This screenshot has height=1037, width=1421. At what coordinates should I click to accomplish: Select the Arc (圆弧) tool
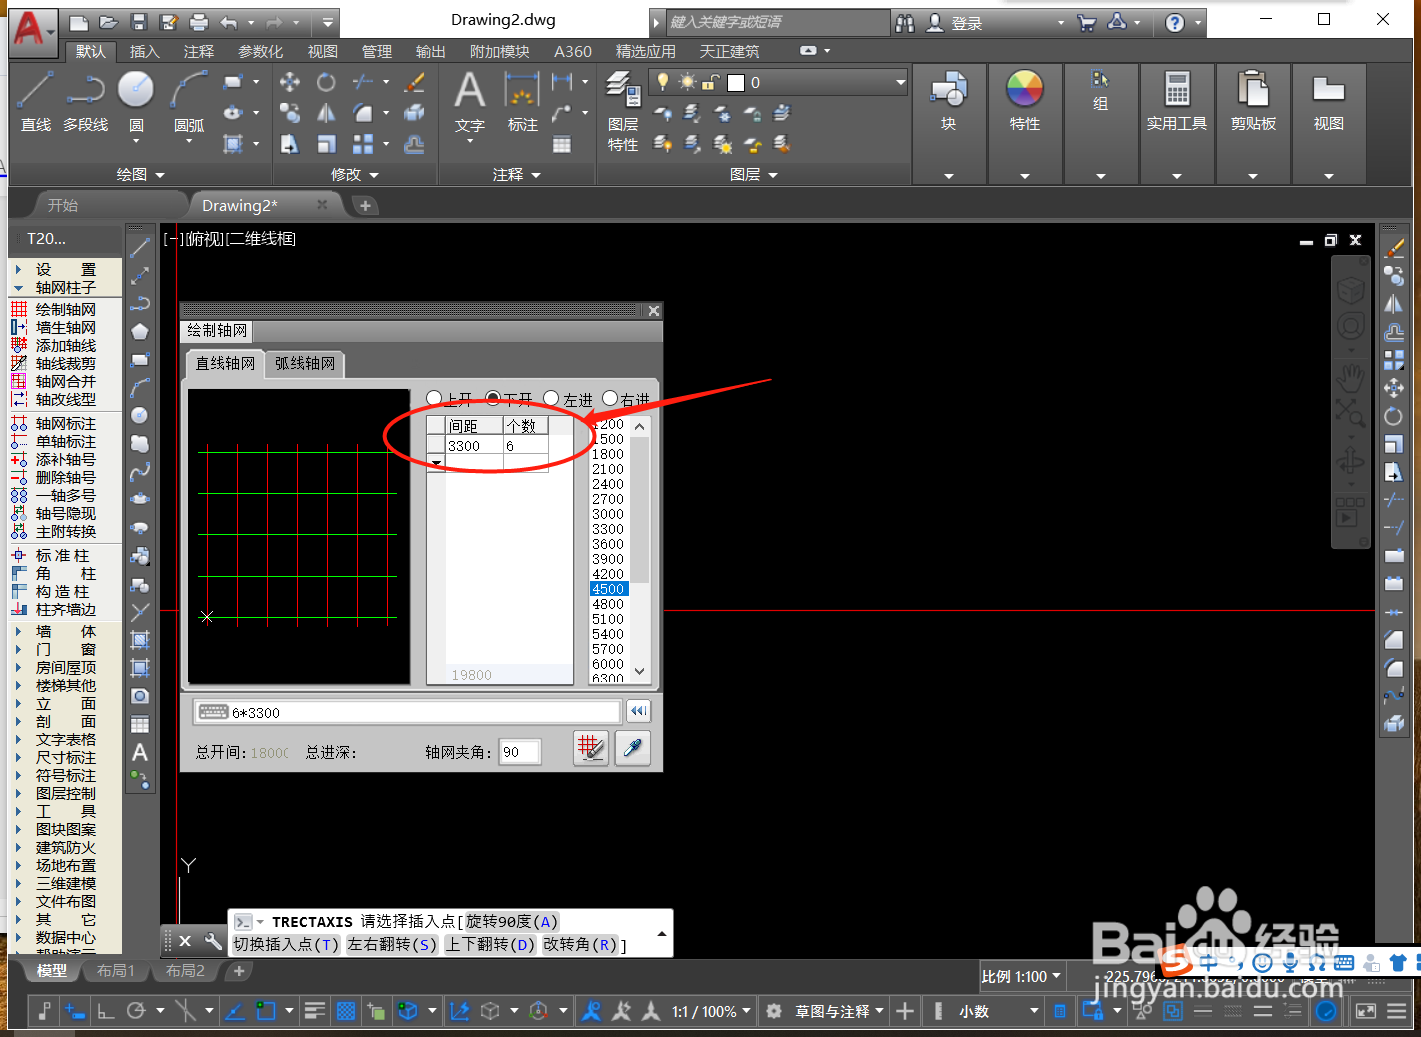tap(189, 101)
